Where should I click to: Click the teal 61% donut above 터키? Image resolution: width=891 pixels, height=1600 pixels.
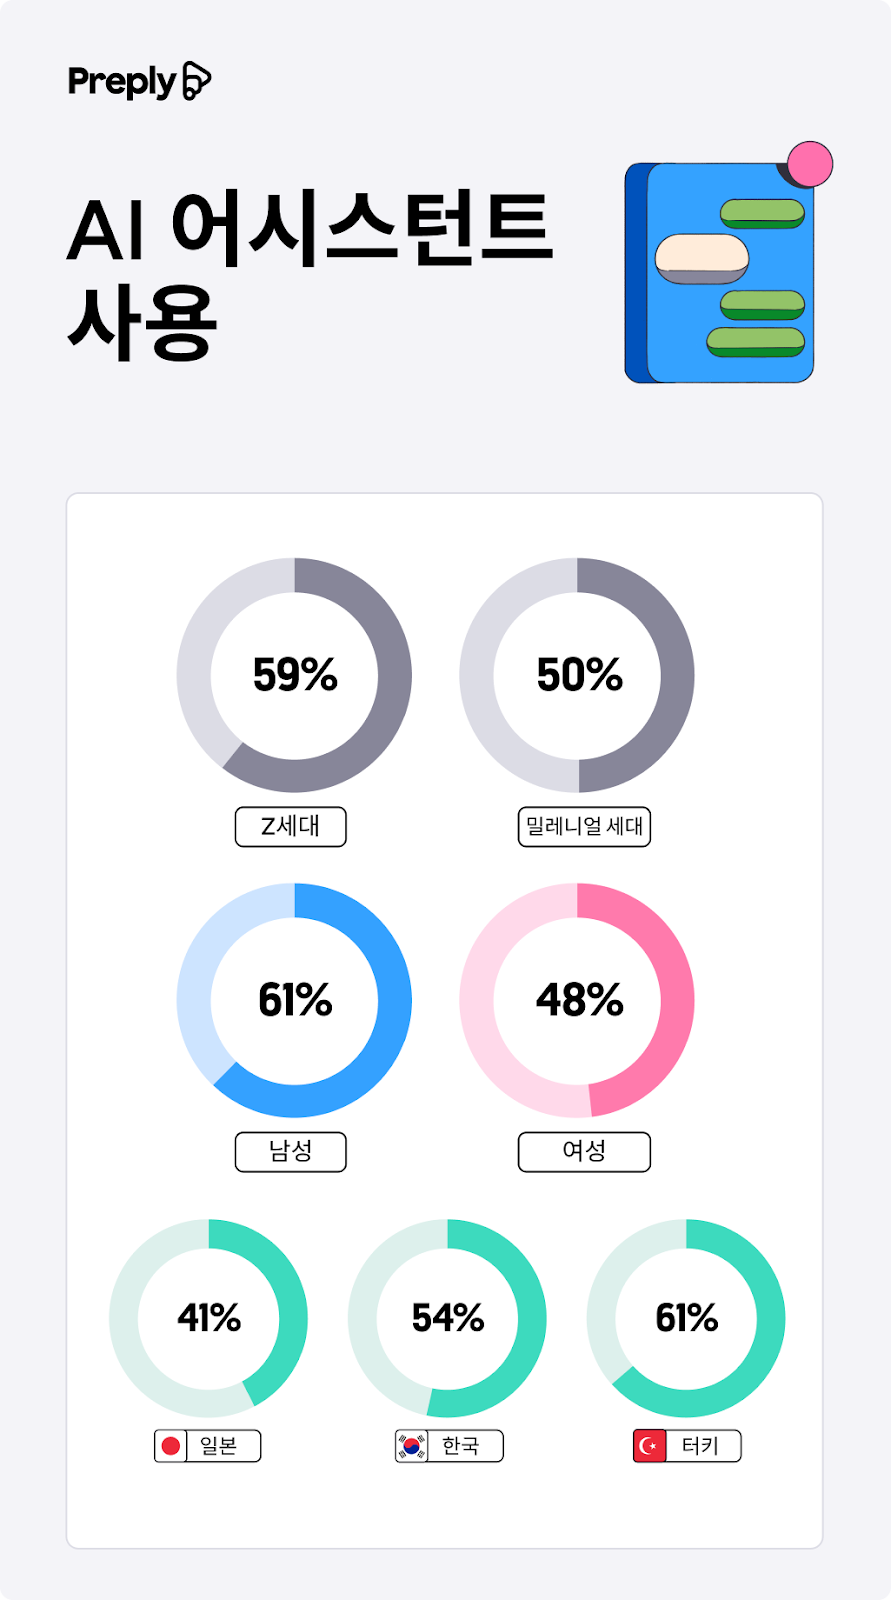(686, 1318)
